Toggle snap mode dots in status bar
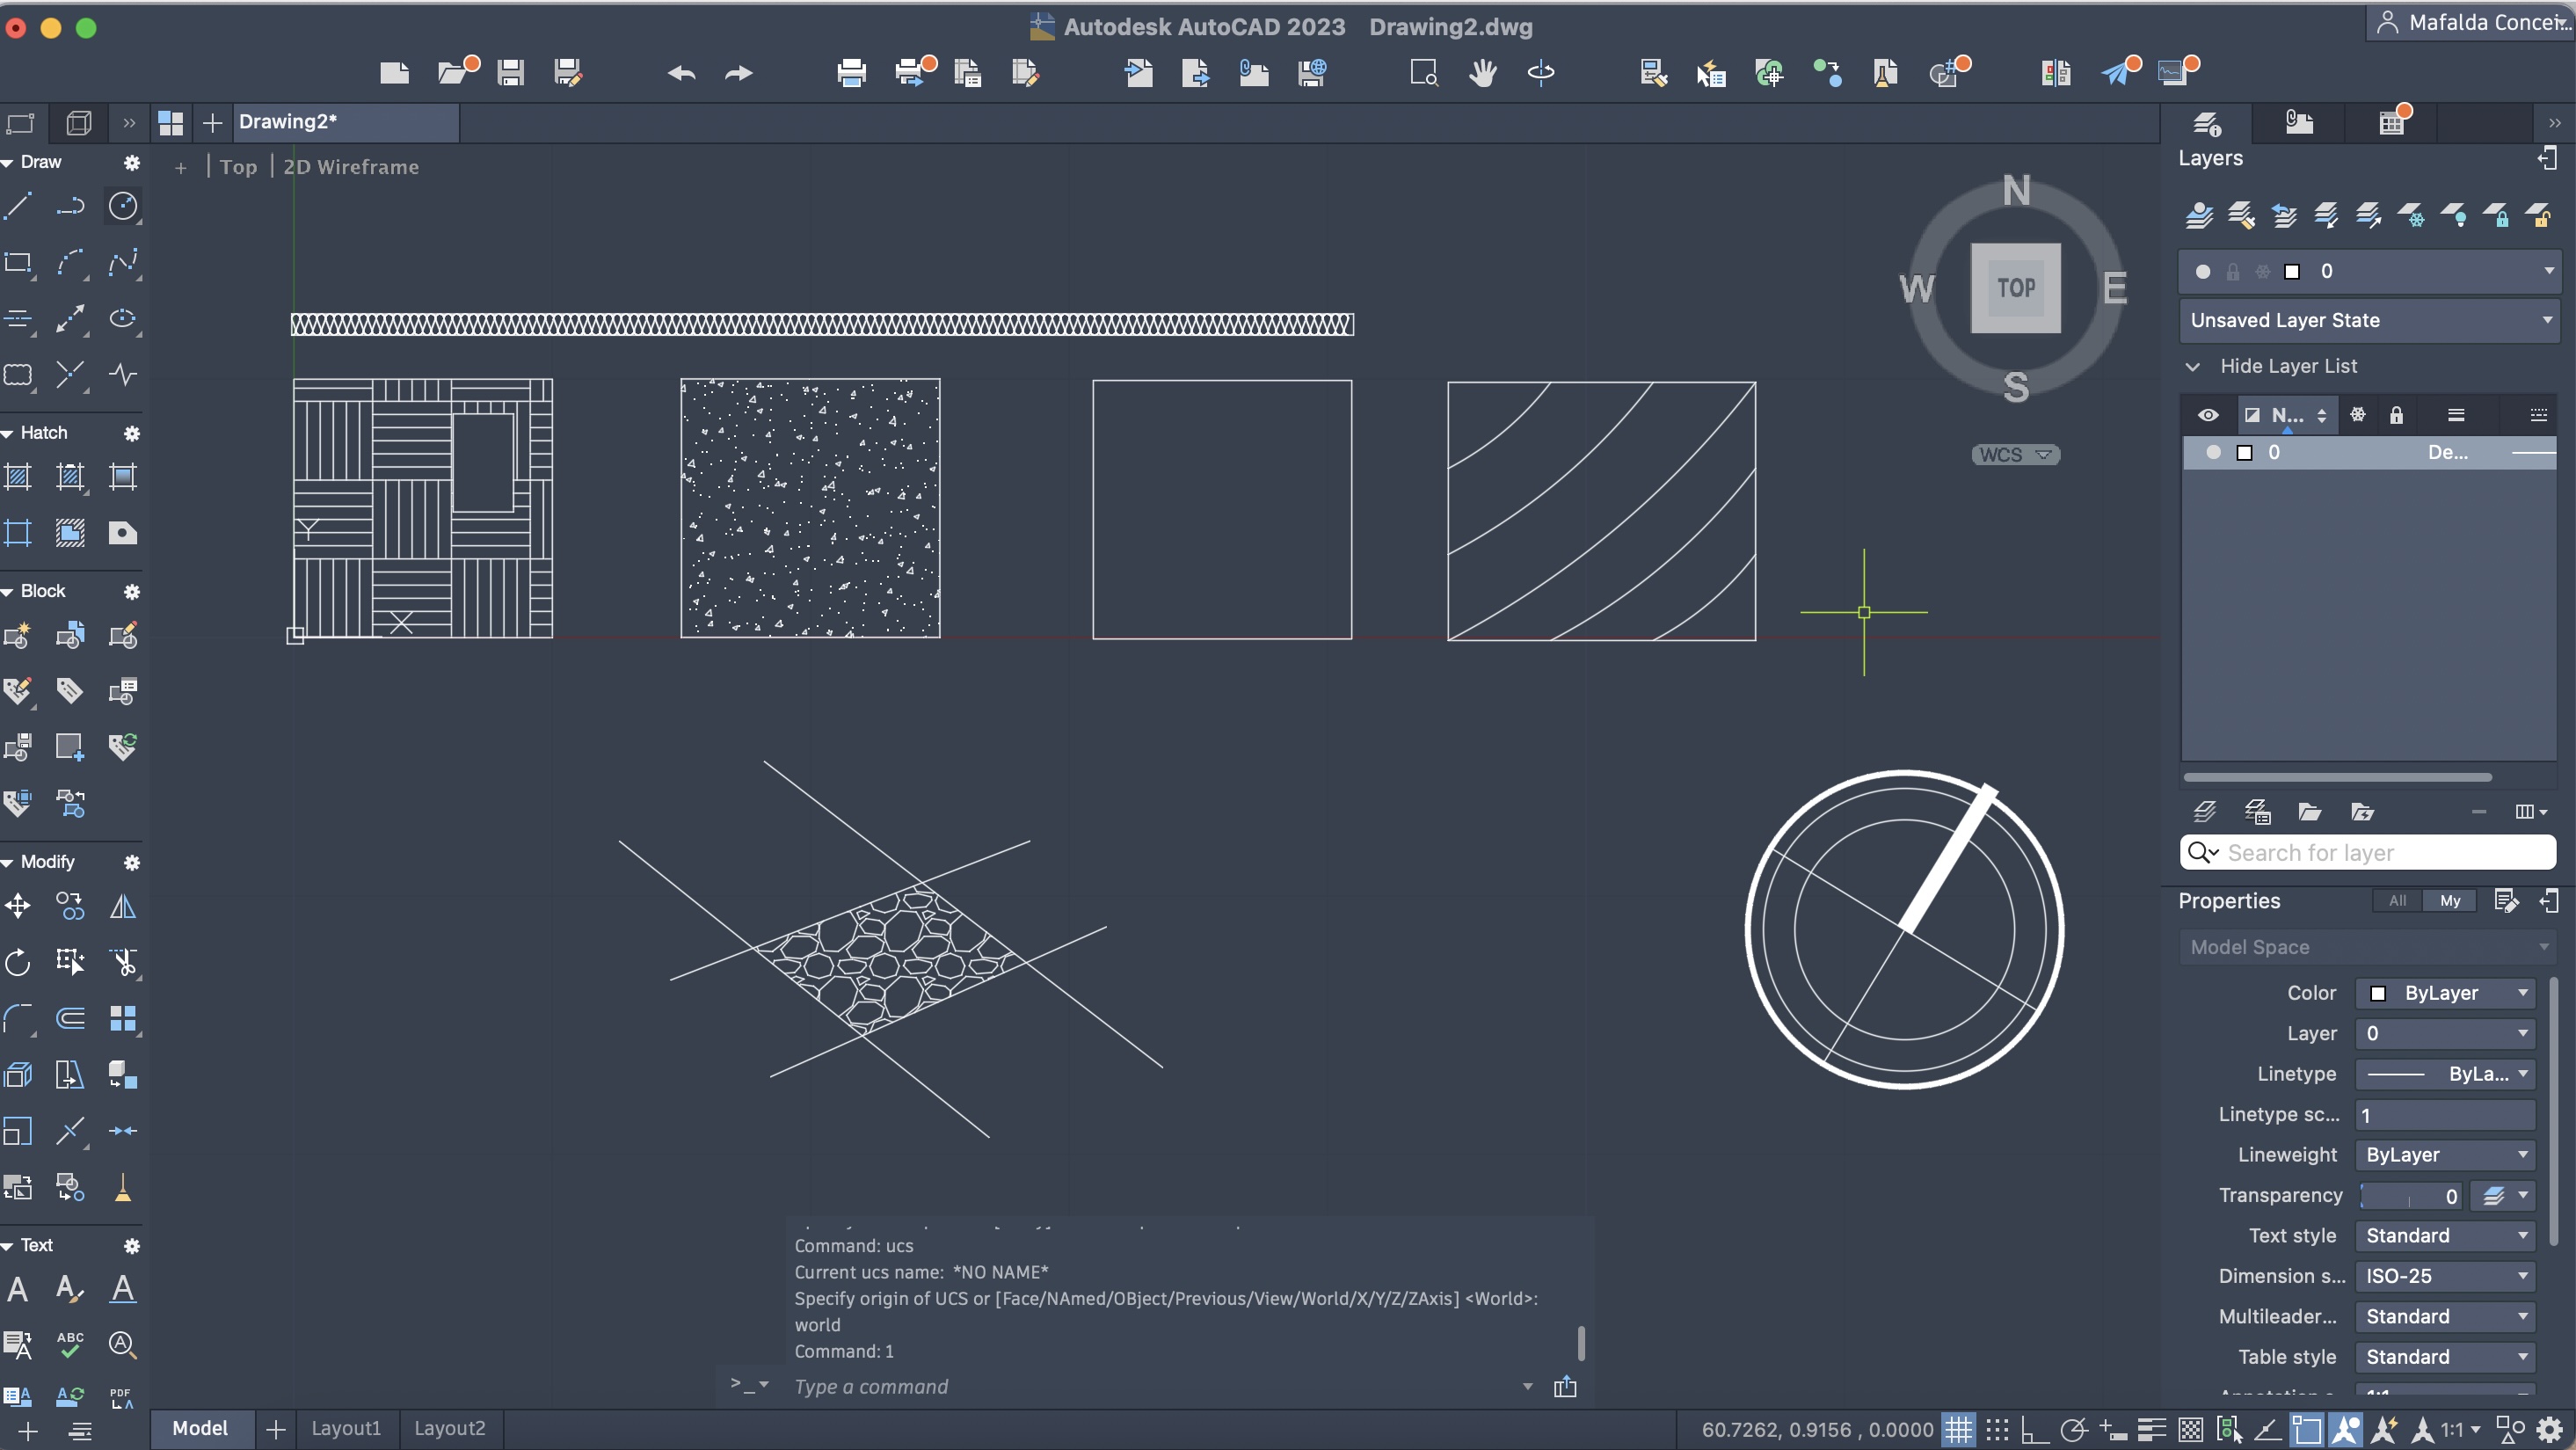The width and height of the screenshot is (2576, 1450). point(1997,1429)
